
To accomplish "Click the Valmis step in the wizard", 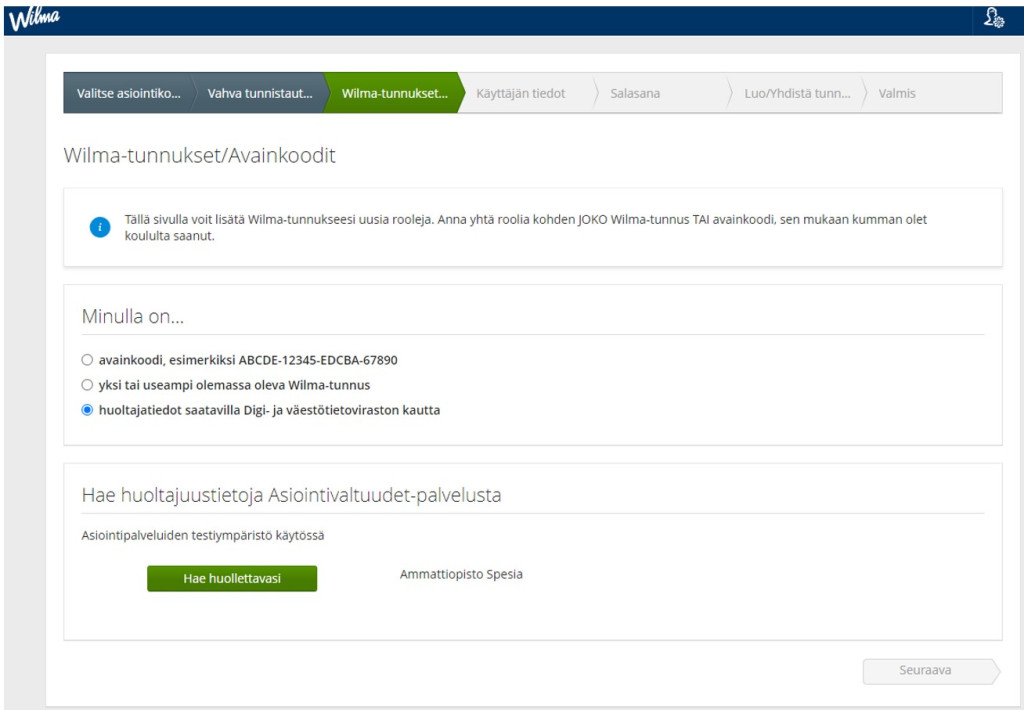I will click(x=896, y=93).
